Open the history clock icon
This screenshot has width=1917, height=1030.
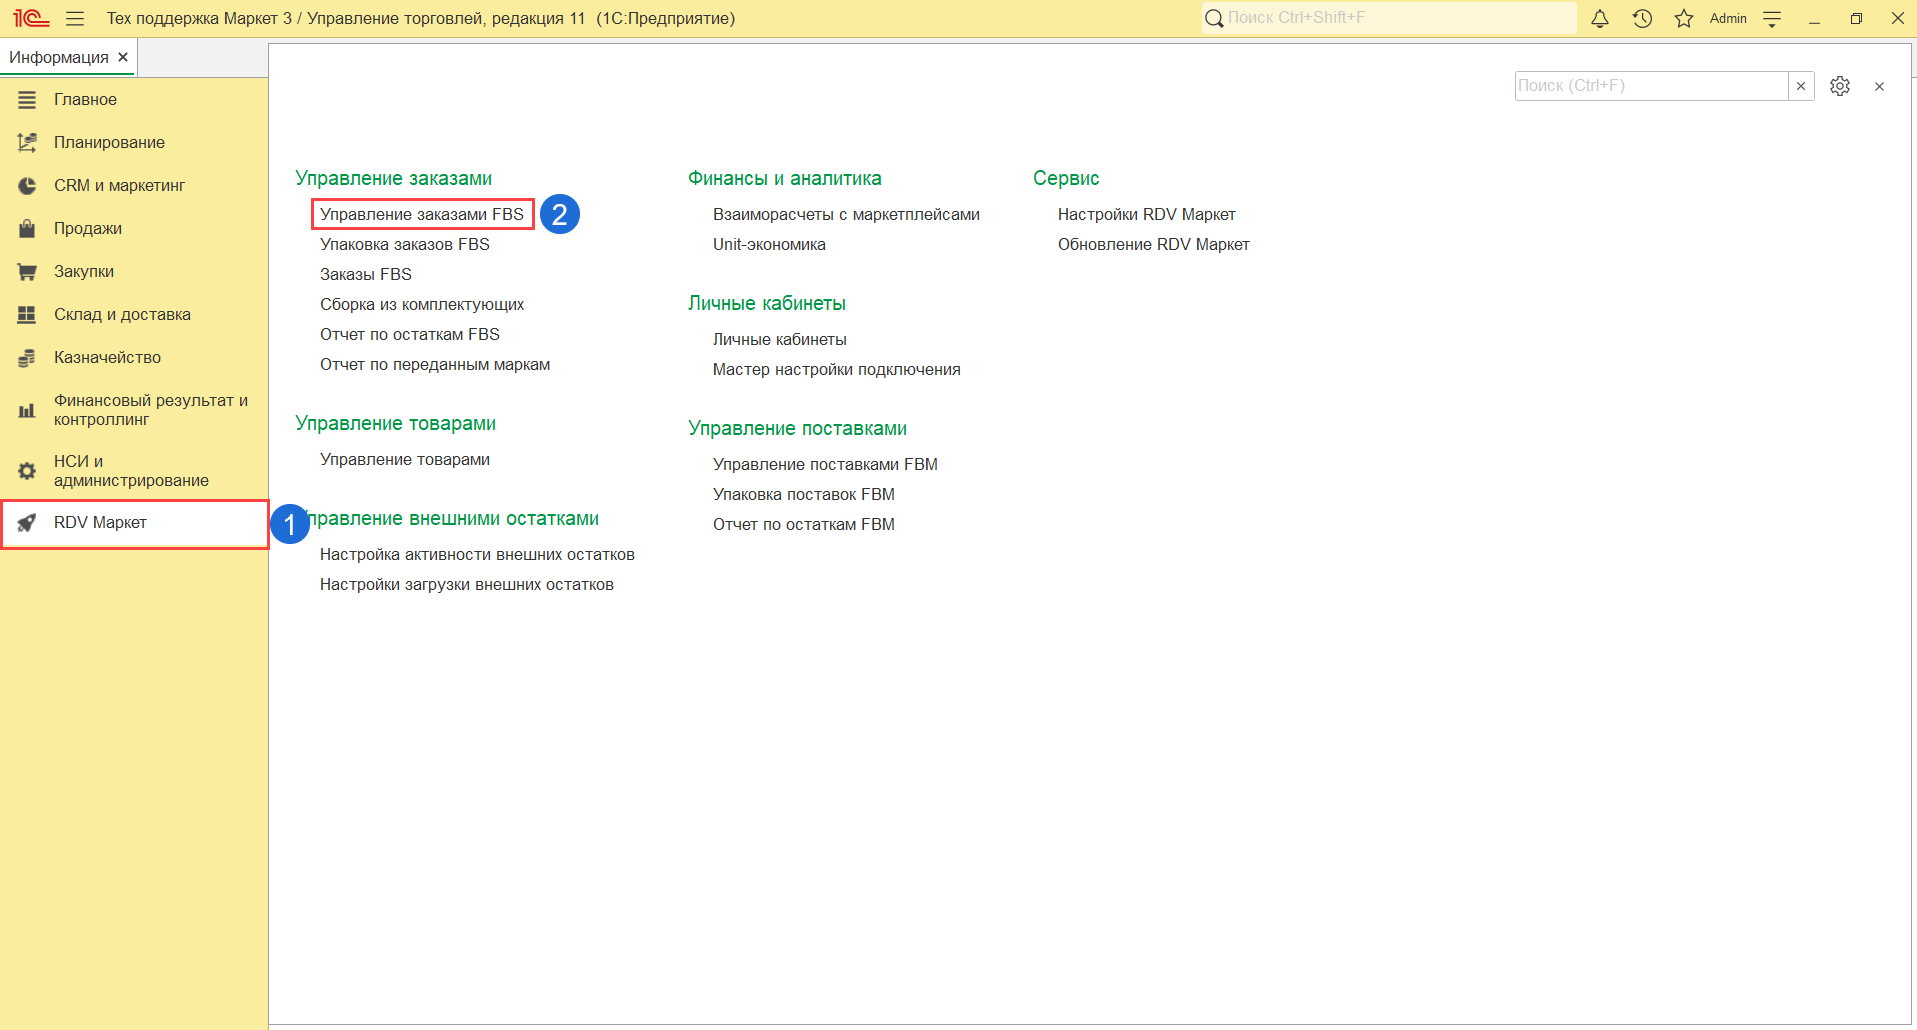(1642, 19)
